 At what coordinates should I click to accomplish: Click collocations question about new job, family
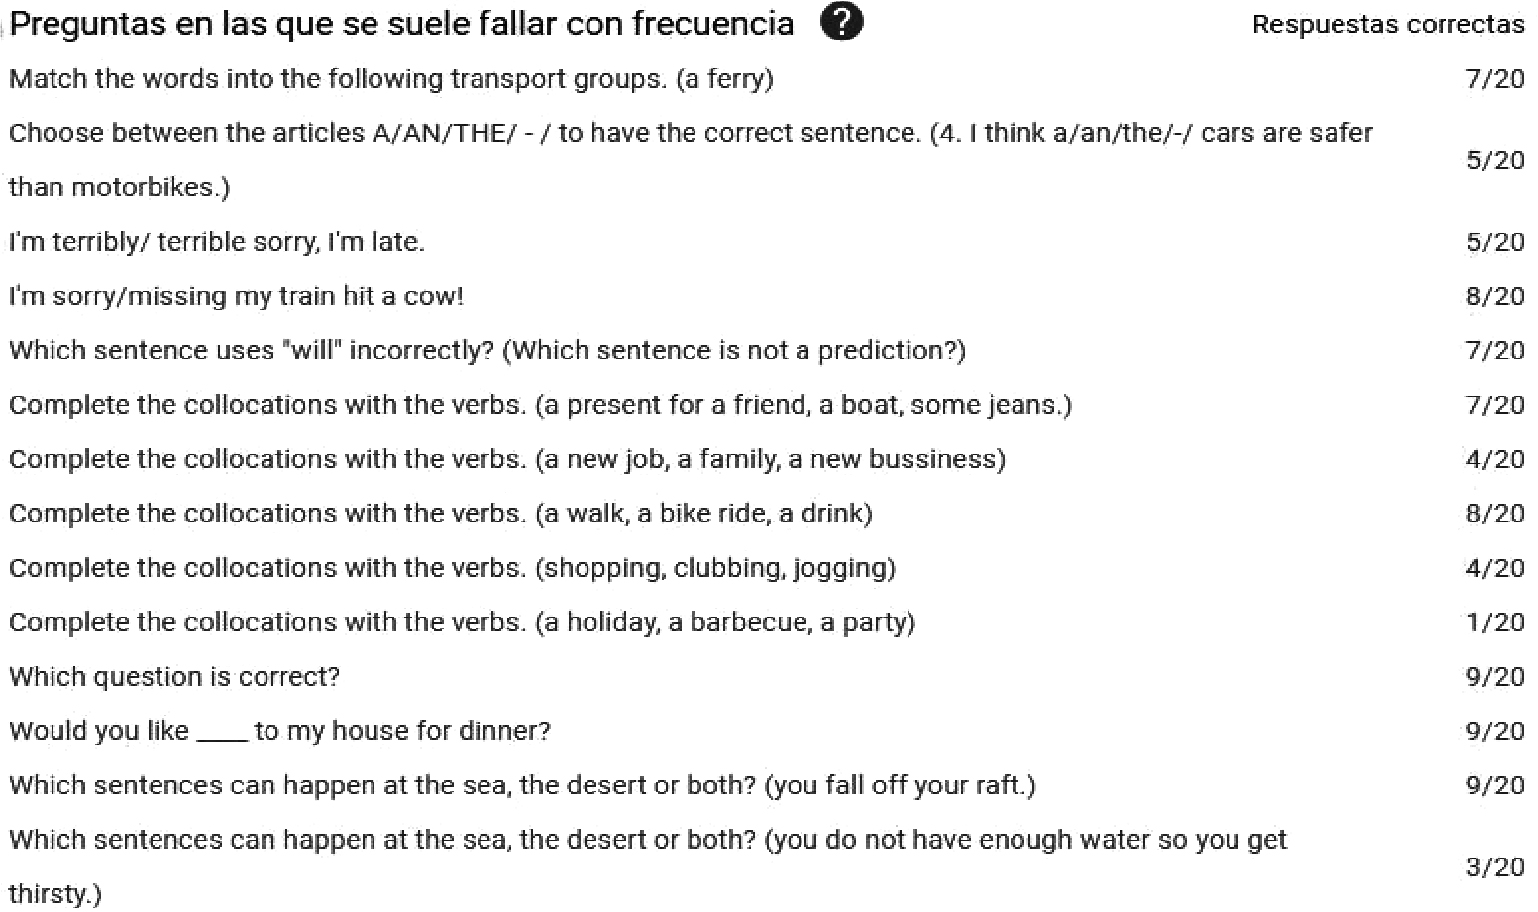pos(507,459)
